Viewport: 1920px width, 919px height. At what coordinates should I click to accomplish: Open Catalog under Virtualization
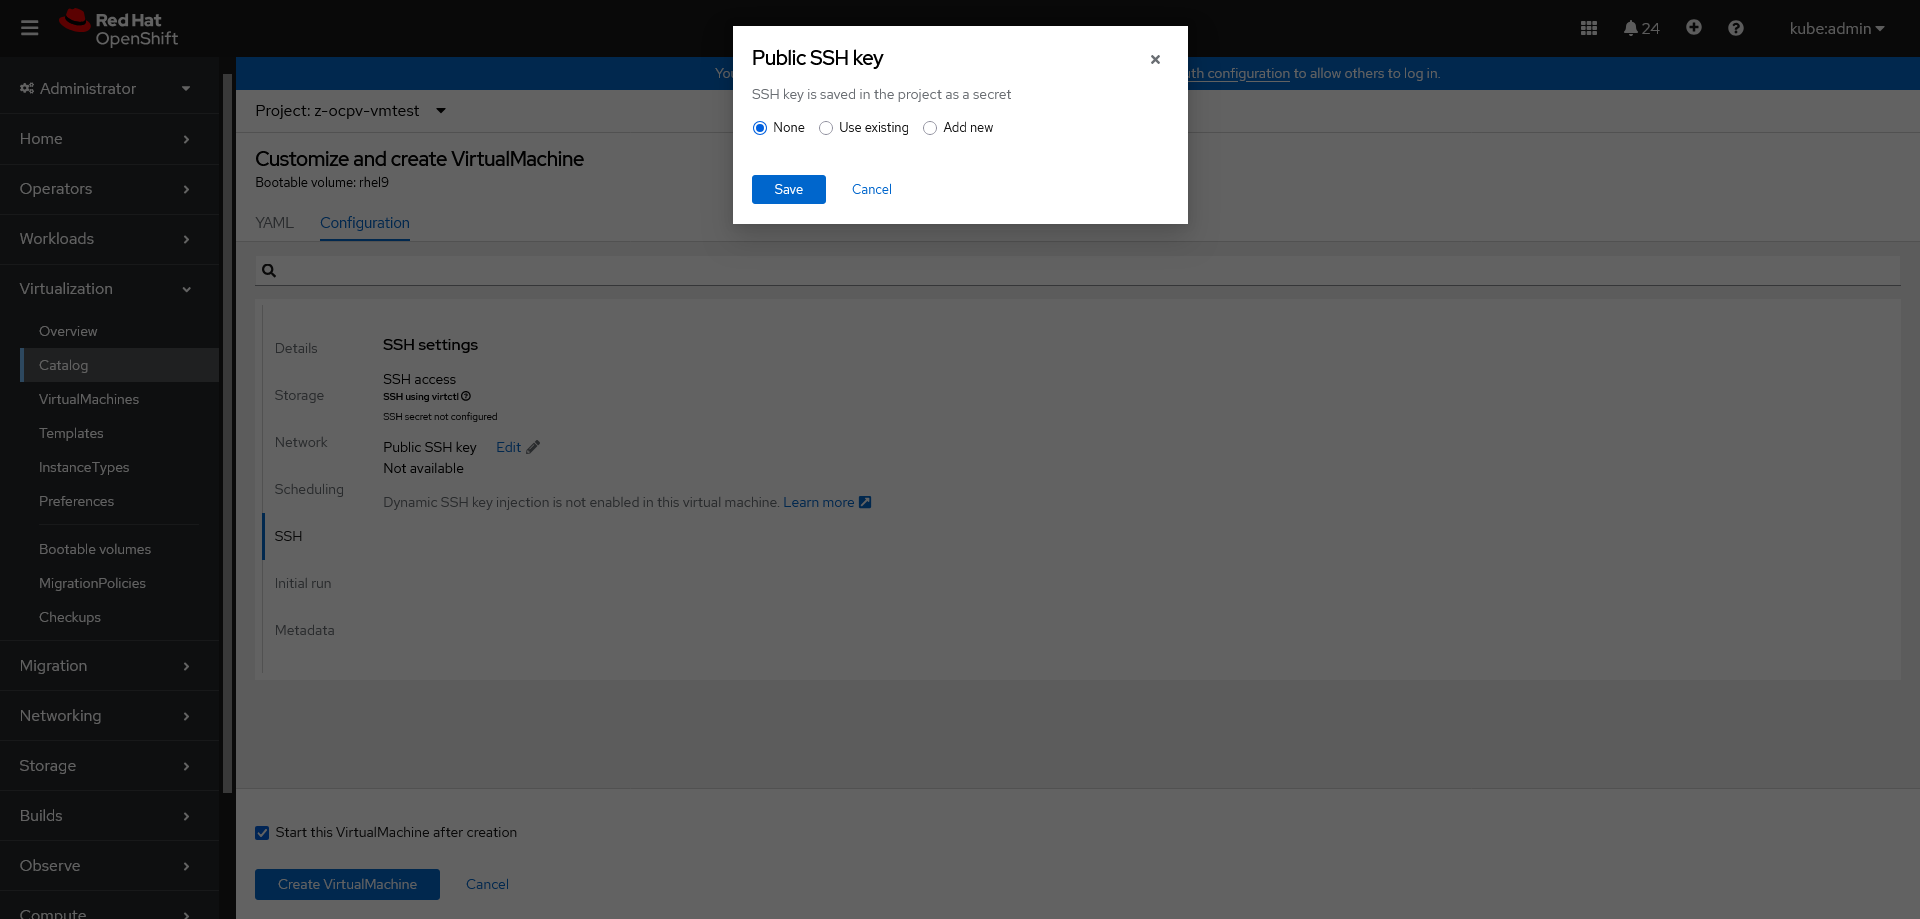pos(119,366)
